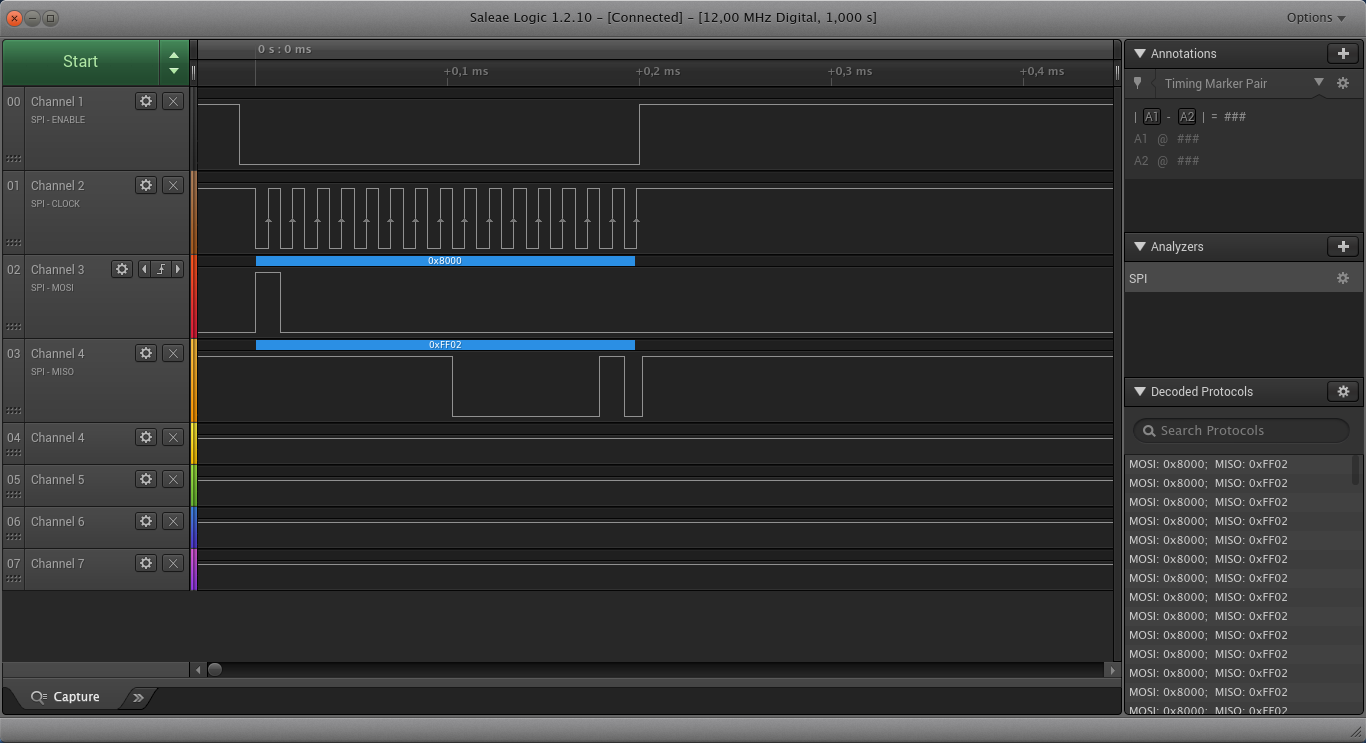Viewport: 1366px width, 743px height.
Task: Select the A2 timing marker
Action: [x=1186, y=117]
